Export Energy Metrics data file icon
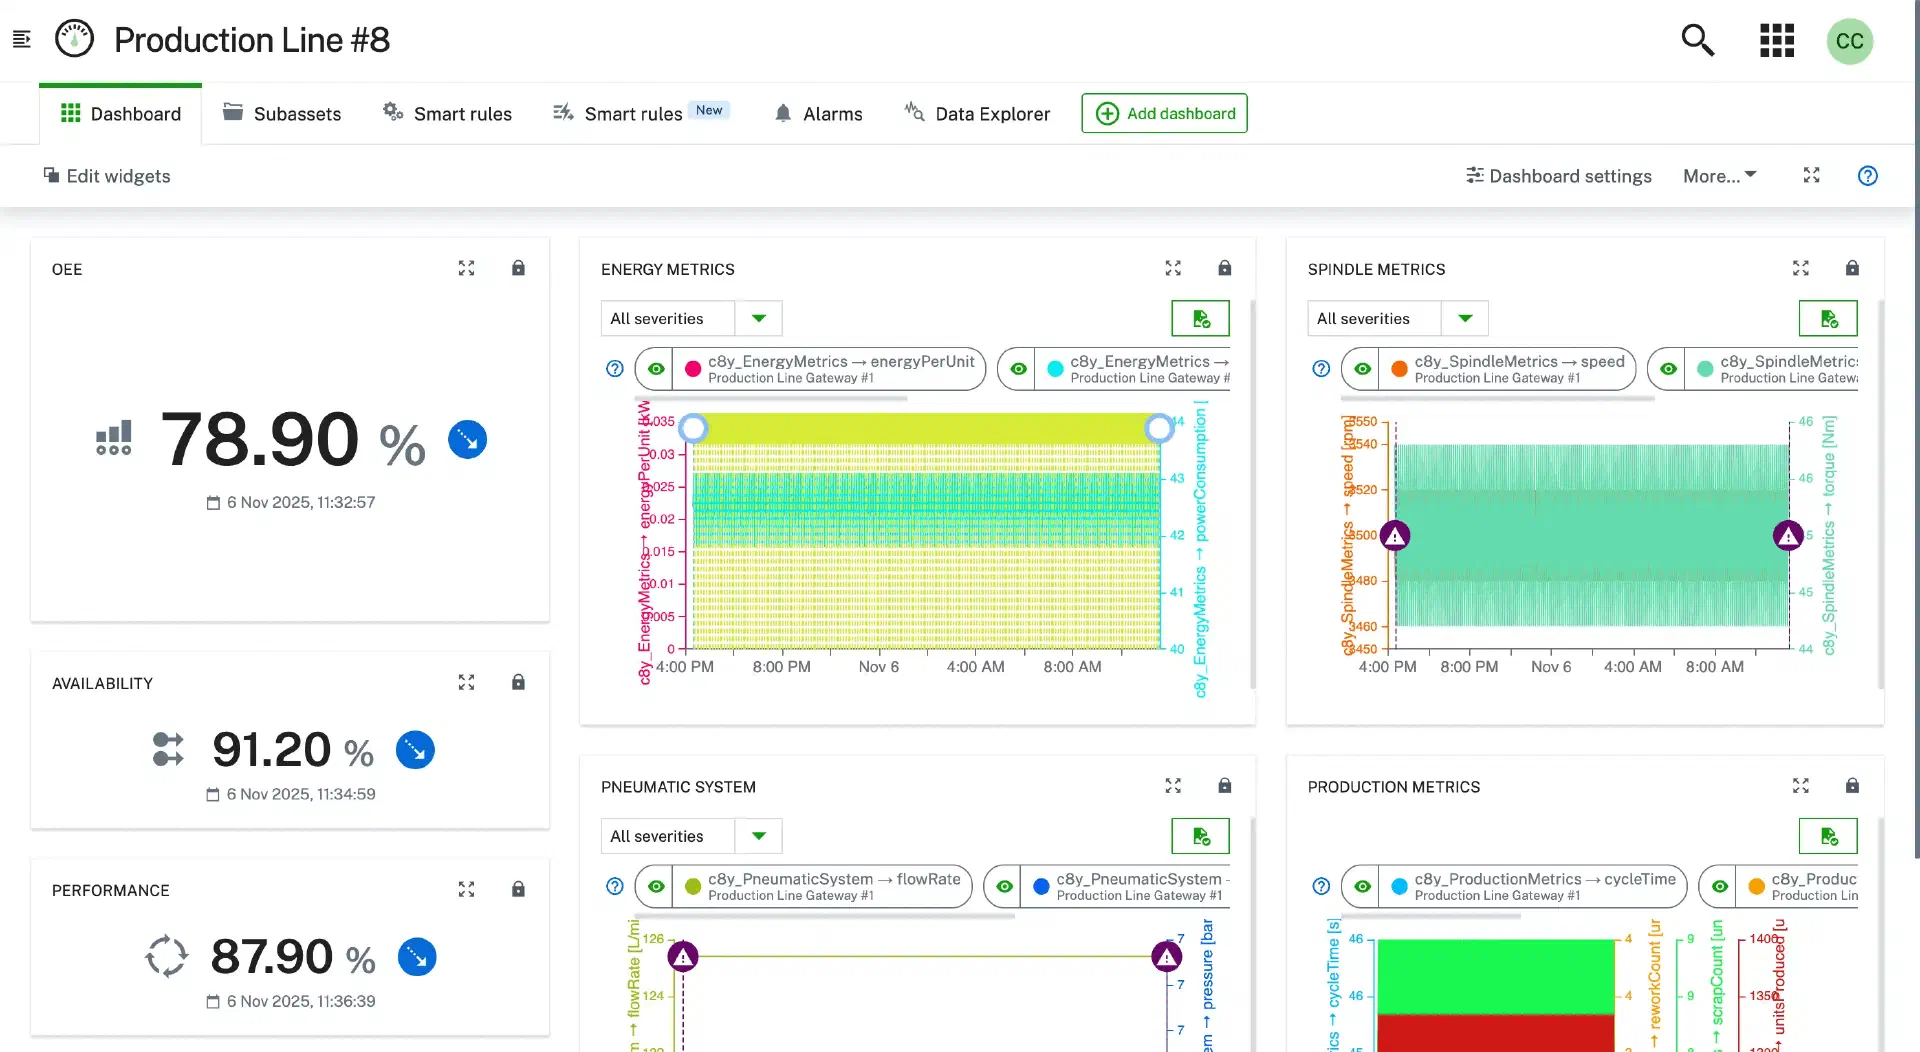The width and height of the screenshot is (1920, 1052). pyautogui.click(x=1200, y=319)
